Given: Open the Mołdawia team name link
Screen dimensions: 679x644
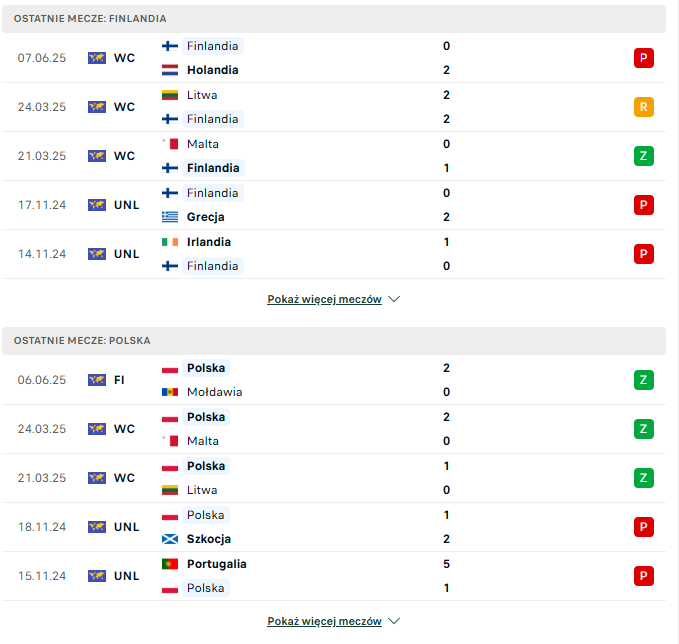Looking at the screenshot, I should click(214, 392).
